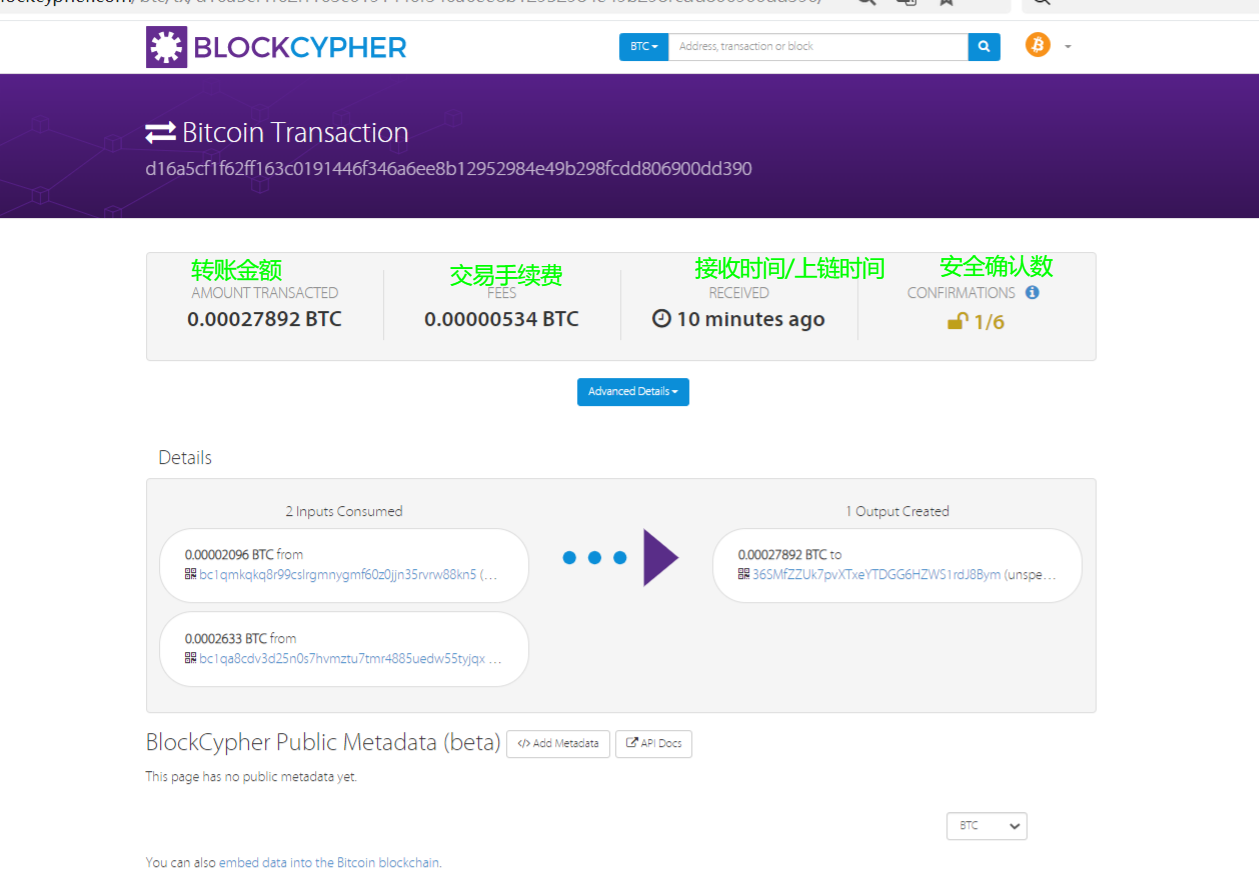The image size is (1259, 877).
Task: Show QR code for output address 36SMfZZUk7
Action: 744,574
